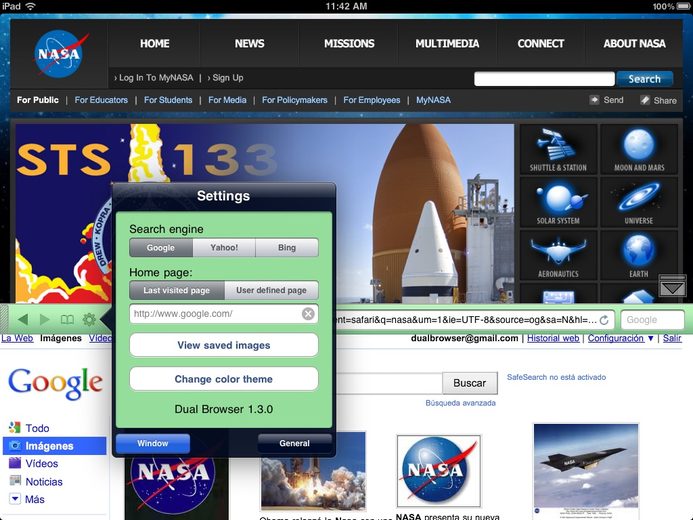The width and height of the screenshot is (693, 520).
Task: Select Imágenes in the Google sidebar
Action: (54, 446)
